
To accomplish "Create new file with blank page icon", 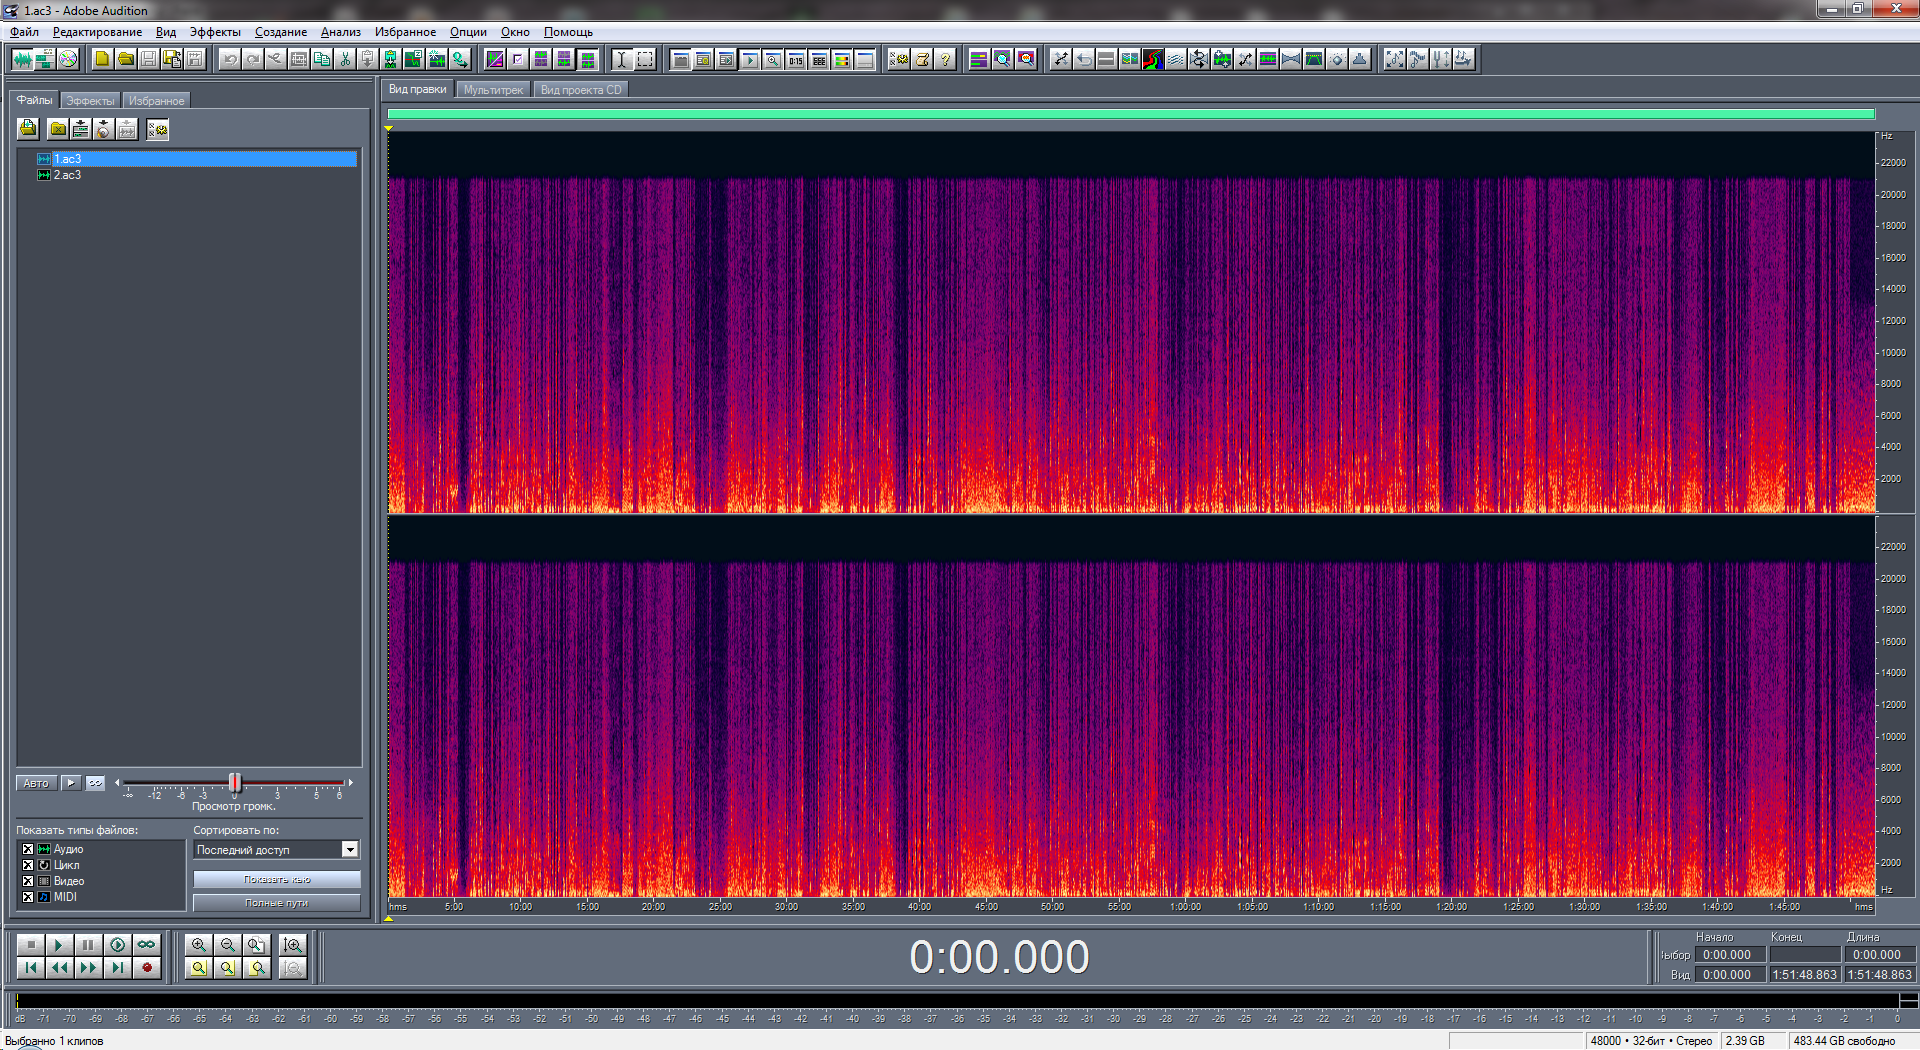I will click(x=102, y=59).
